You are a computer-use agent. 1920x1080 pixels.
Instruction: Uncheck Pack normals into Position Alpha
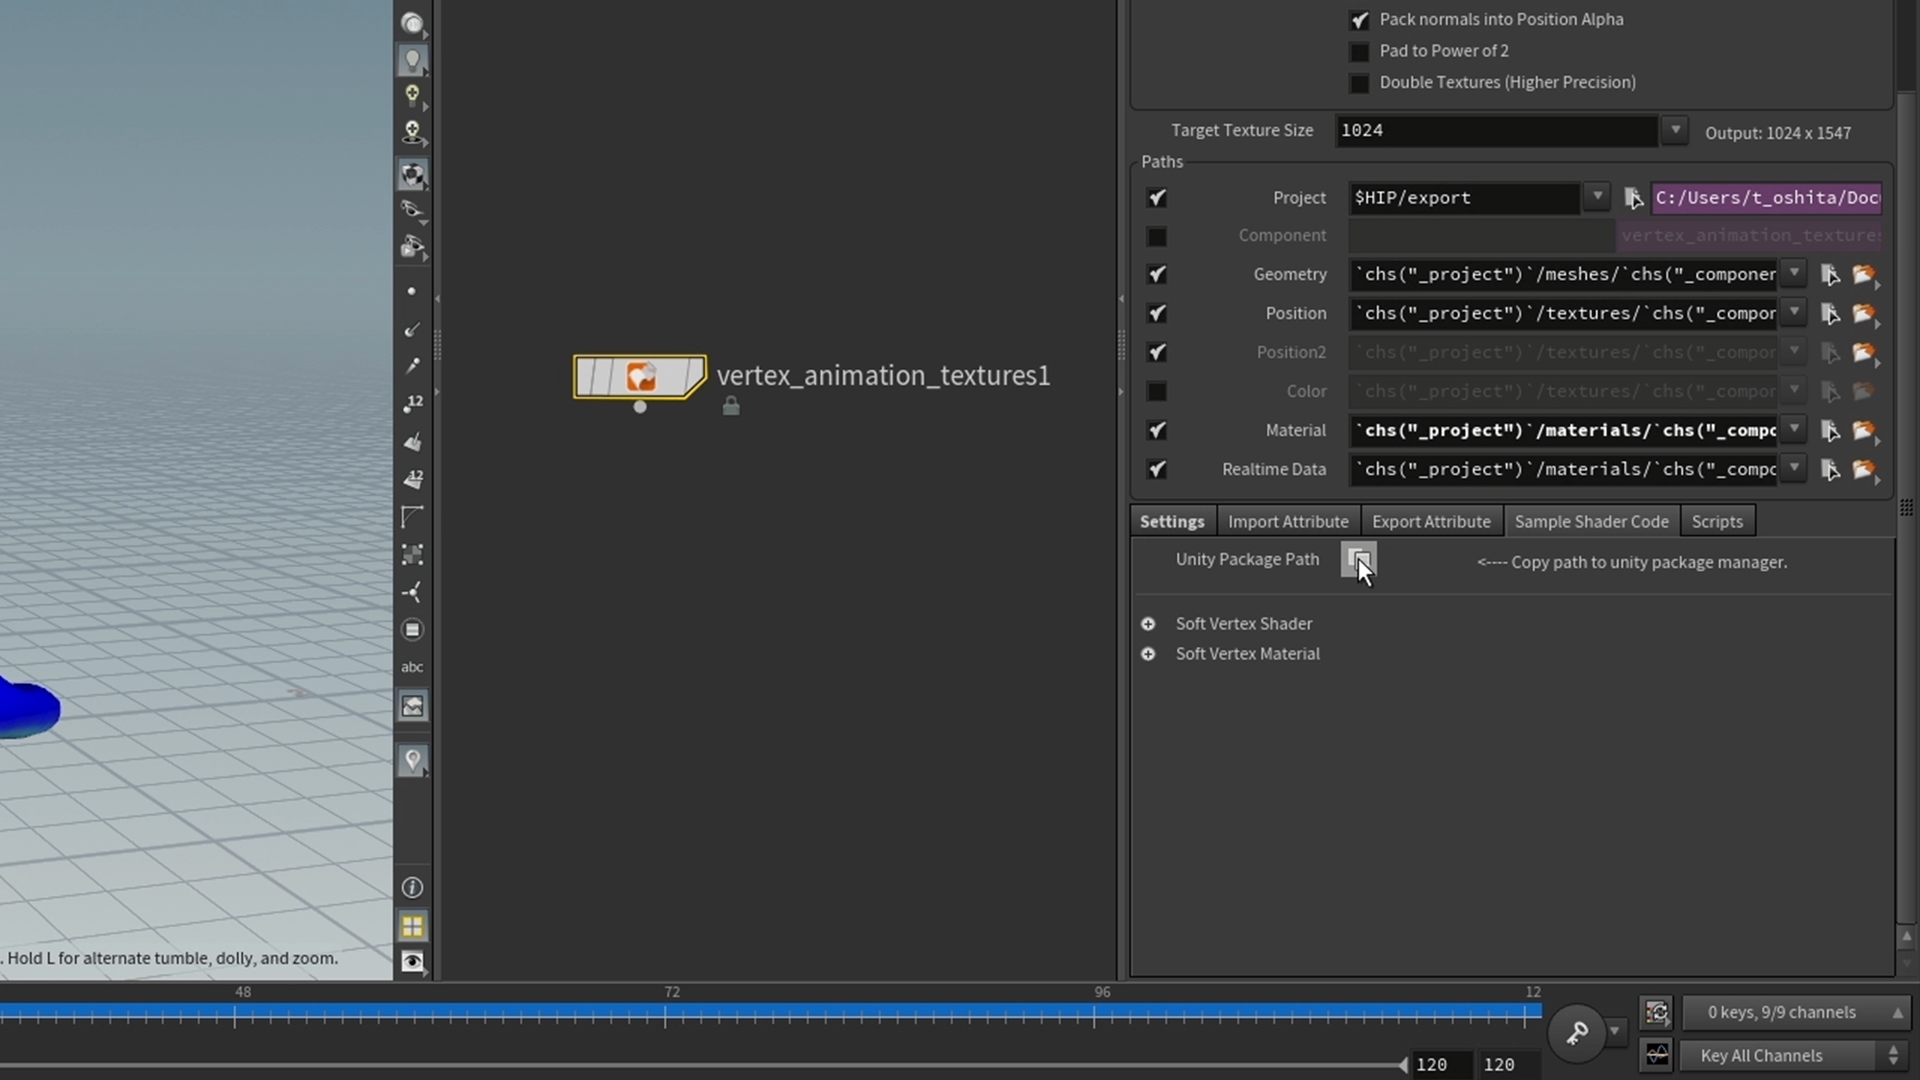coord(1359,20)
